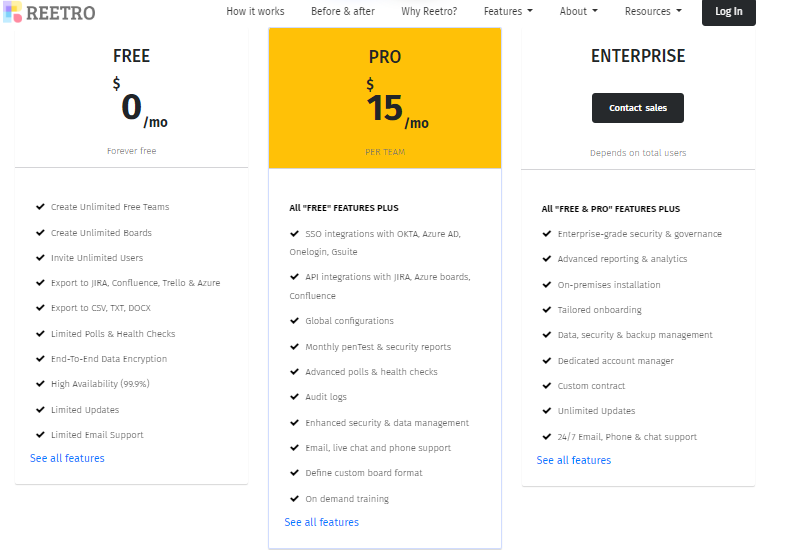Image resolution: width=786 pixels, height=550 pixels.
Task: See all features of Pro plan
Action: tap(321, 522)
